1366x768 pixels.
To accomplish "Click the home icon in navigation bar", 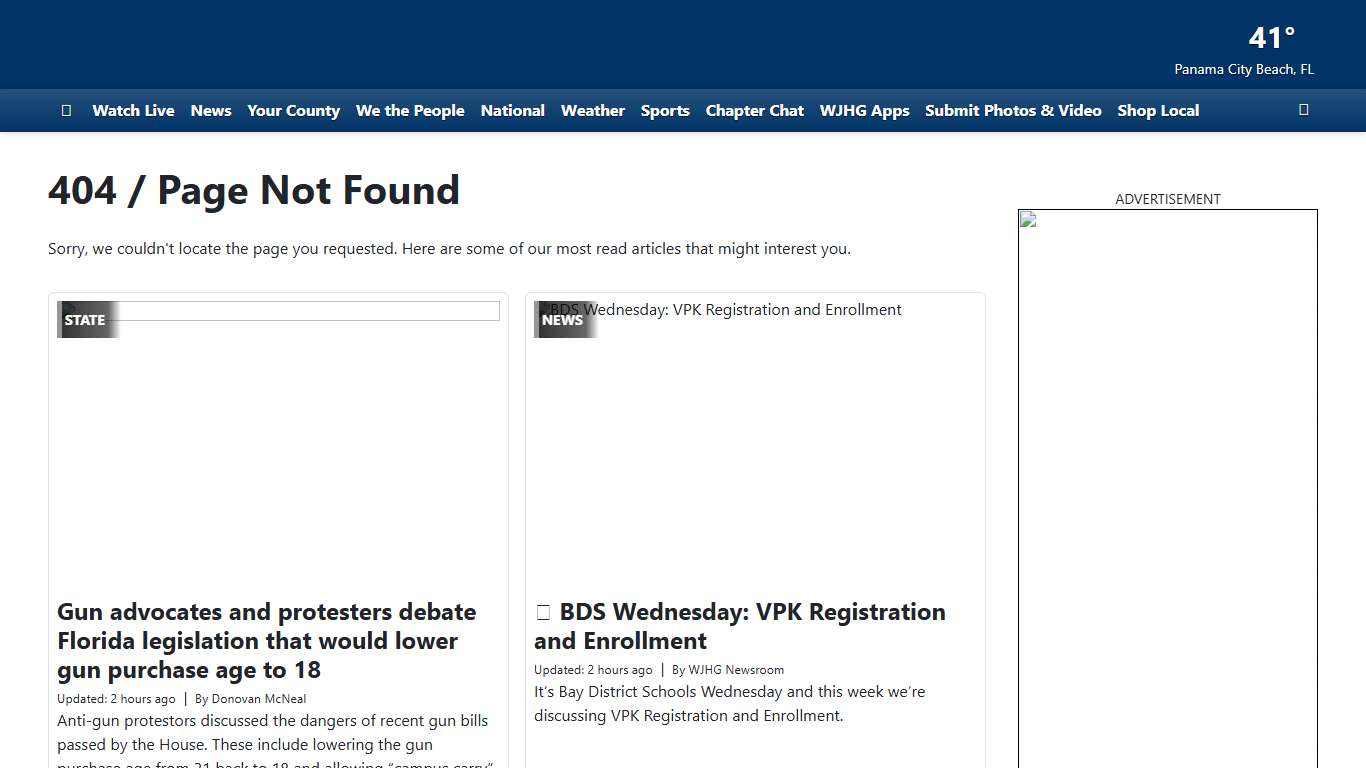I will (66, 110).
